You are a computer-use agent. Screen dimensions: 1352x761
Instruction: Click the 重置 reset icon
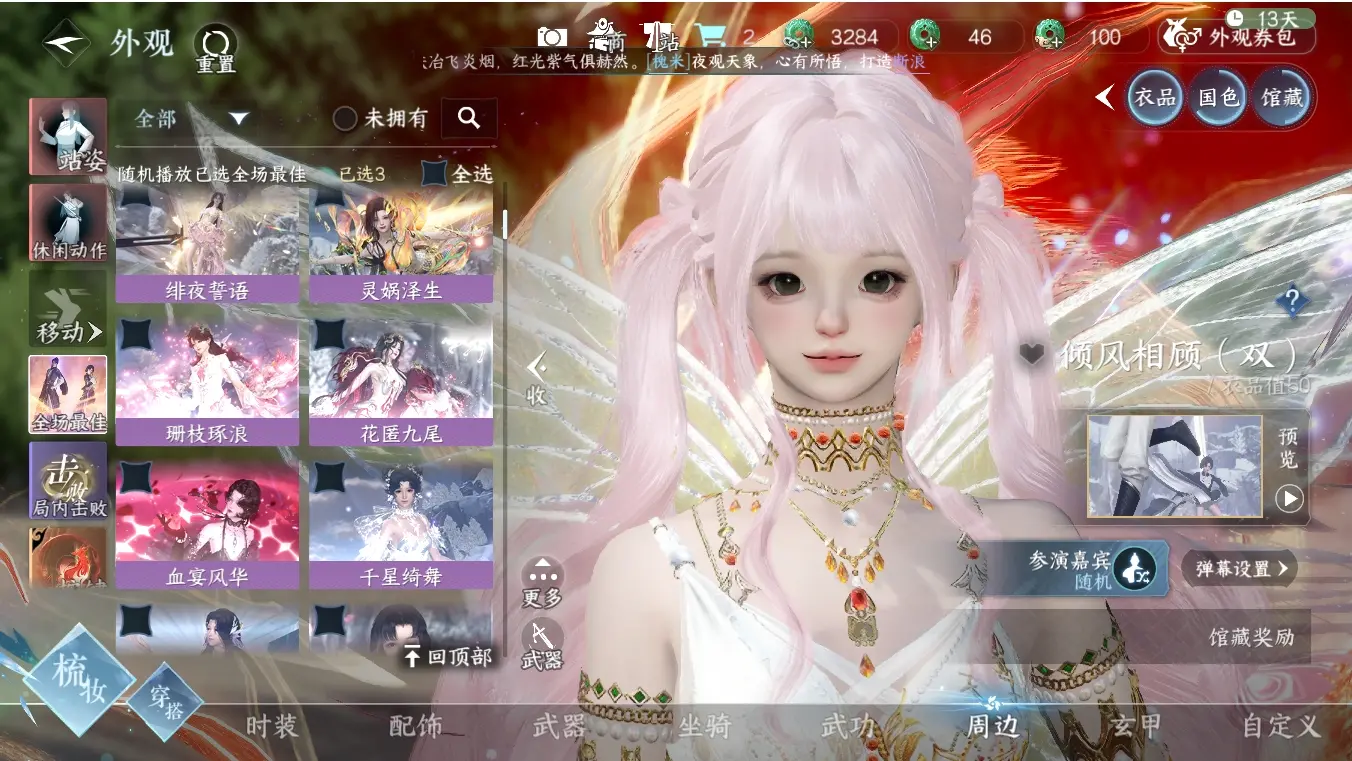[x=215, y=48]
